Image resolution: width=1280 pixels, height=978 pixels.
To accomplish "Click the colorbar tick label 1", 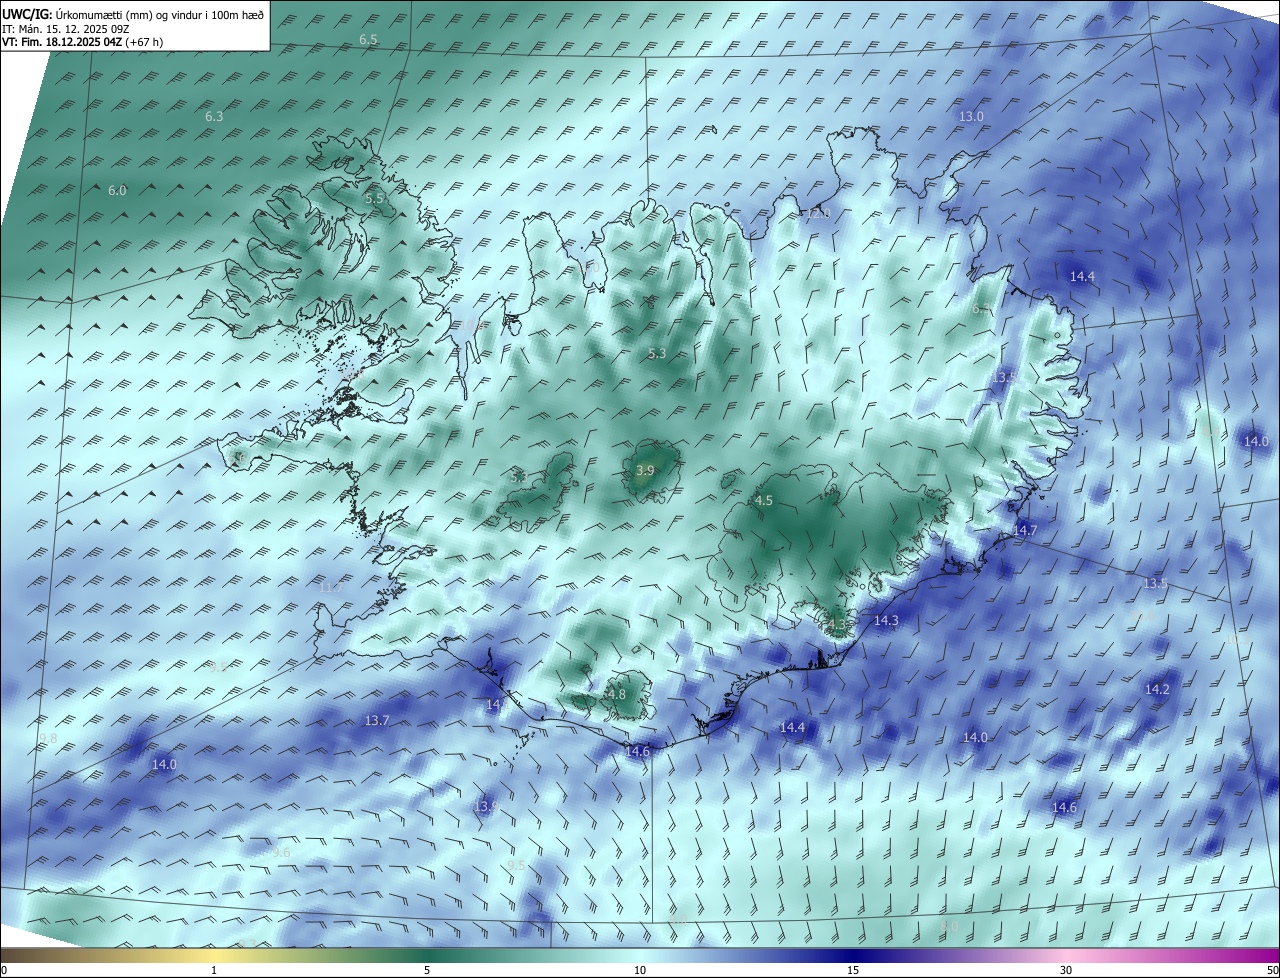I will pos(214,970).
